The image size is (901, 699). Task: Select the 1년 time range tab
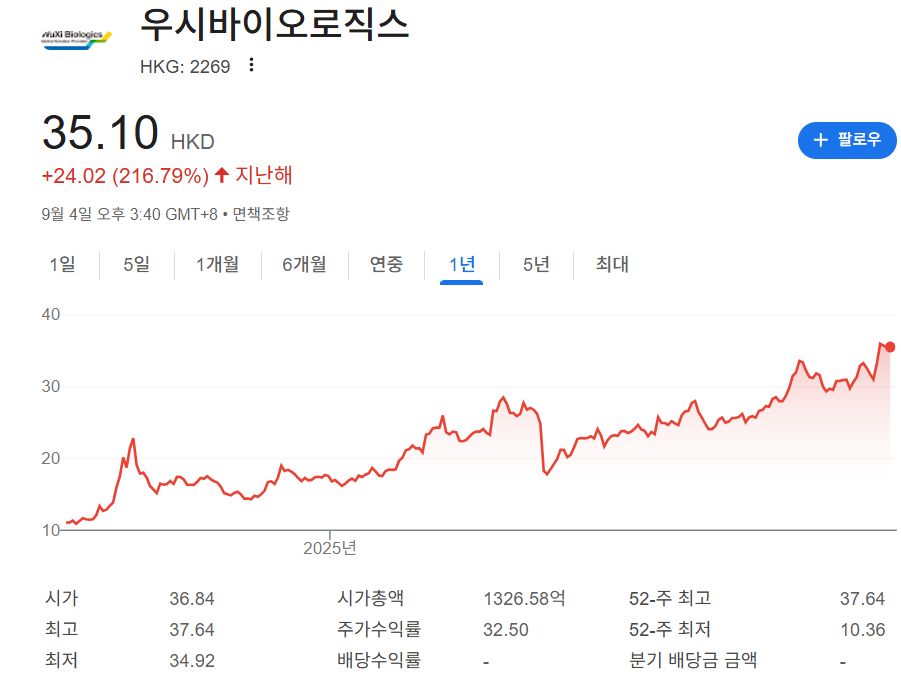point(461,264)
